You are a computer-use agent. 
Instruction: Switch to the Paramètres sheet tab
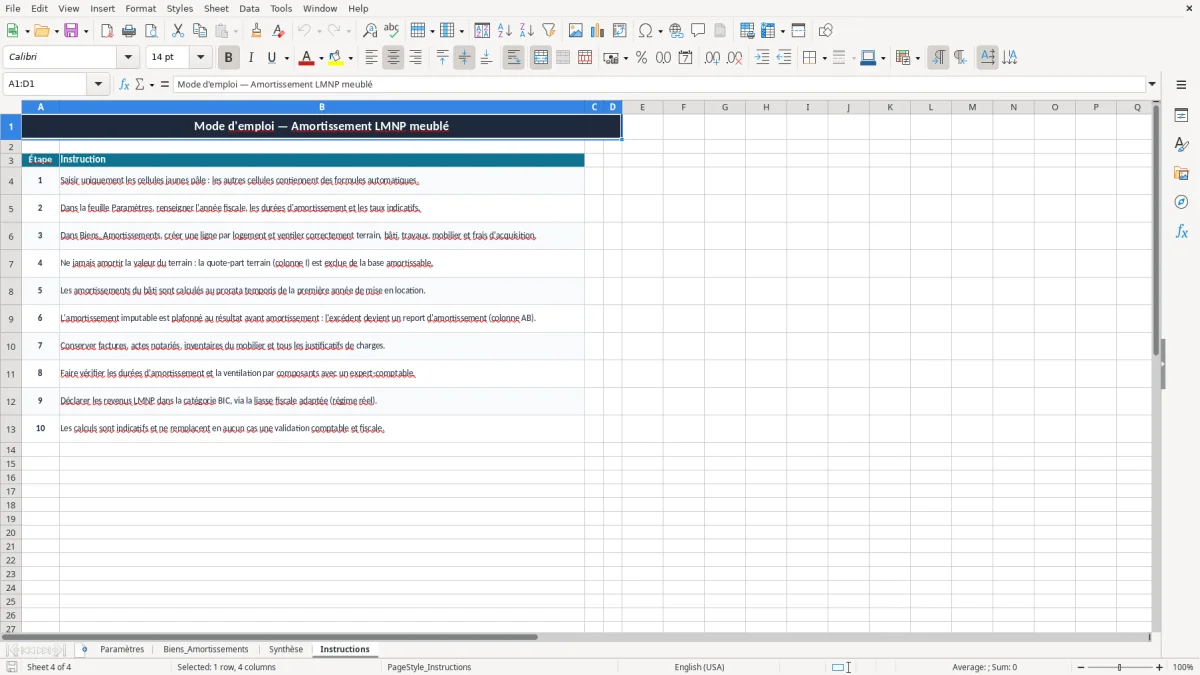coord(122,649)
